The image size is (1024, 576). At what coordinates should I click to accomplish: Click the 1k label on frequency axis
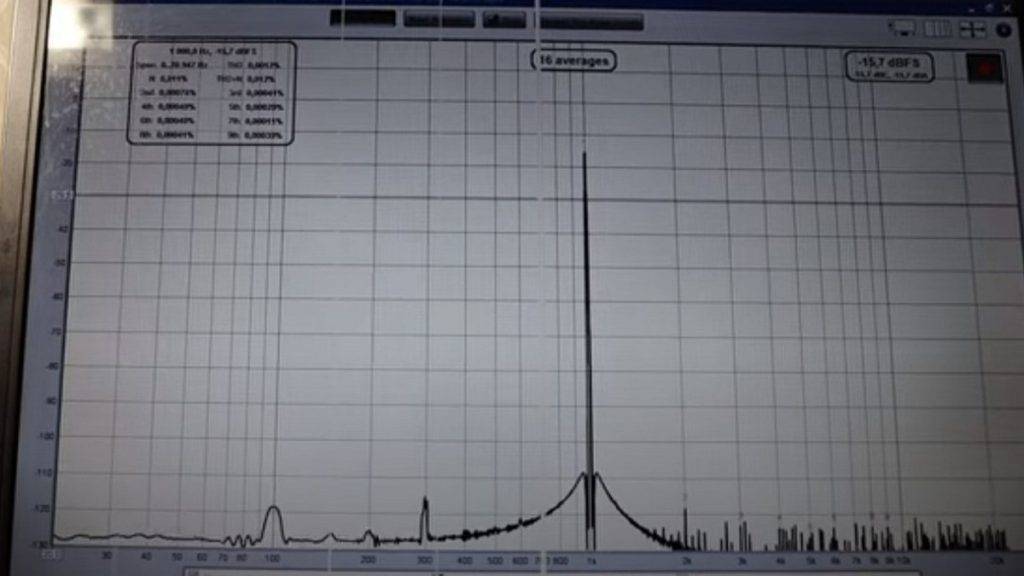[590, 559]
